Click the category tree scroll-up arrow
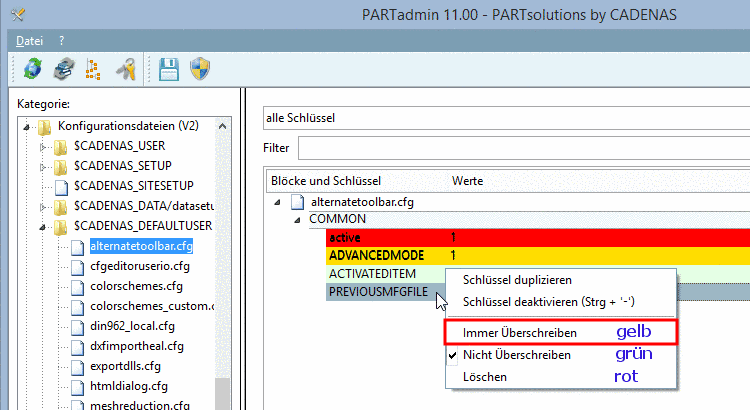The image size is (750, 410). (x=222, y=127)
